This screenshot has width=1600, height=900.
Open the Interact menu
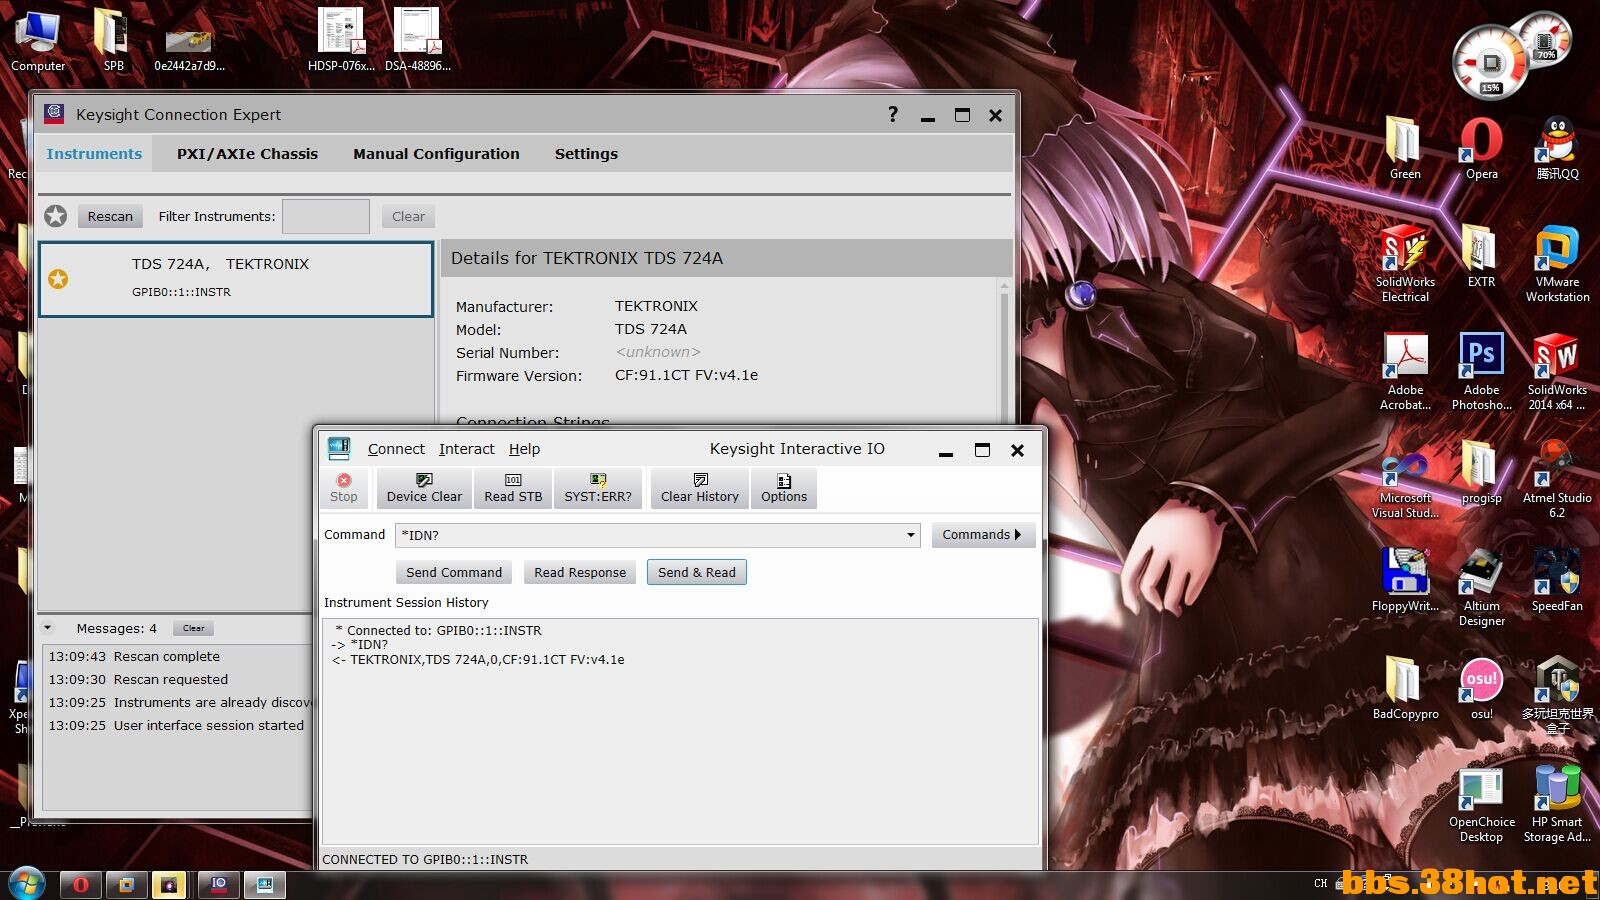click(x=466, y=449)
